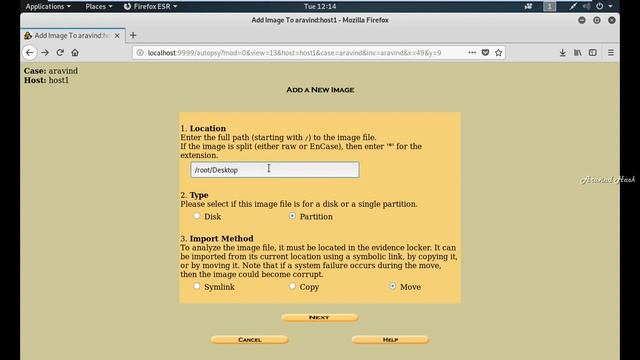Click the volume icon in top panel
The image size is (640, 360).
point(587,7)
